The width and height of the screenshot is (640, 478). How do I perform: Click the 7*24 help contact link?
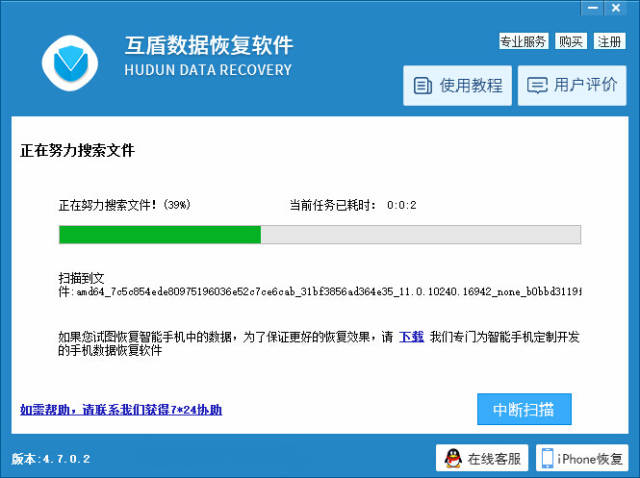(x=121, y=409)
